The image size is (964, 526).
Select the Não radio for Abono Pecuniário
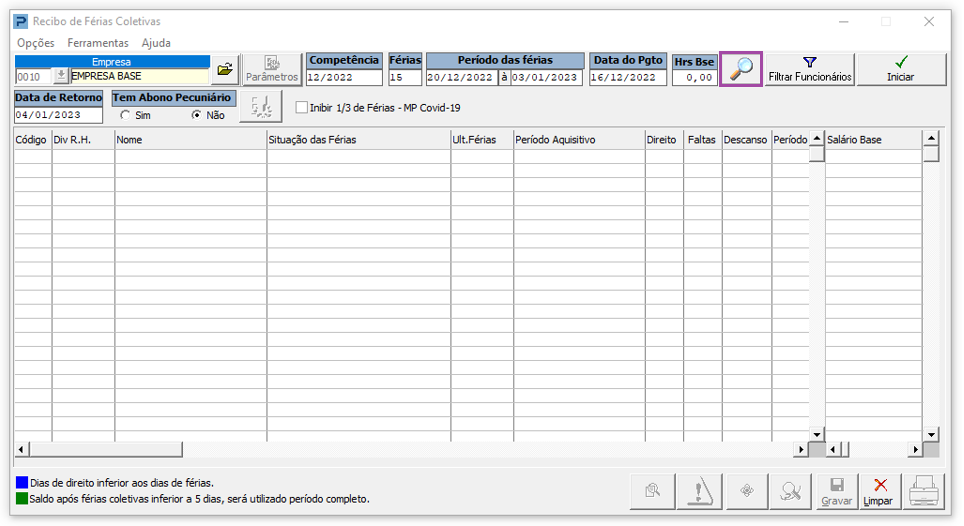[x=197, y=115]
